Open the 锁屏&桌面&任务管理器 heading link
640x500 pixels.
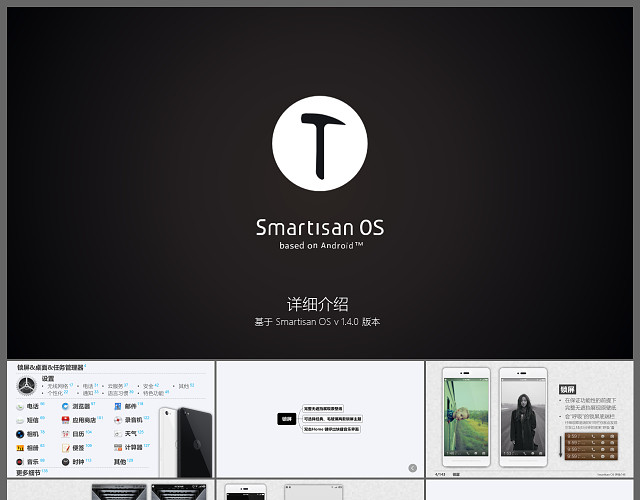(50, 367)
